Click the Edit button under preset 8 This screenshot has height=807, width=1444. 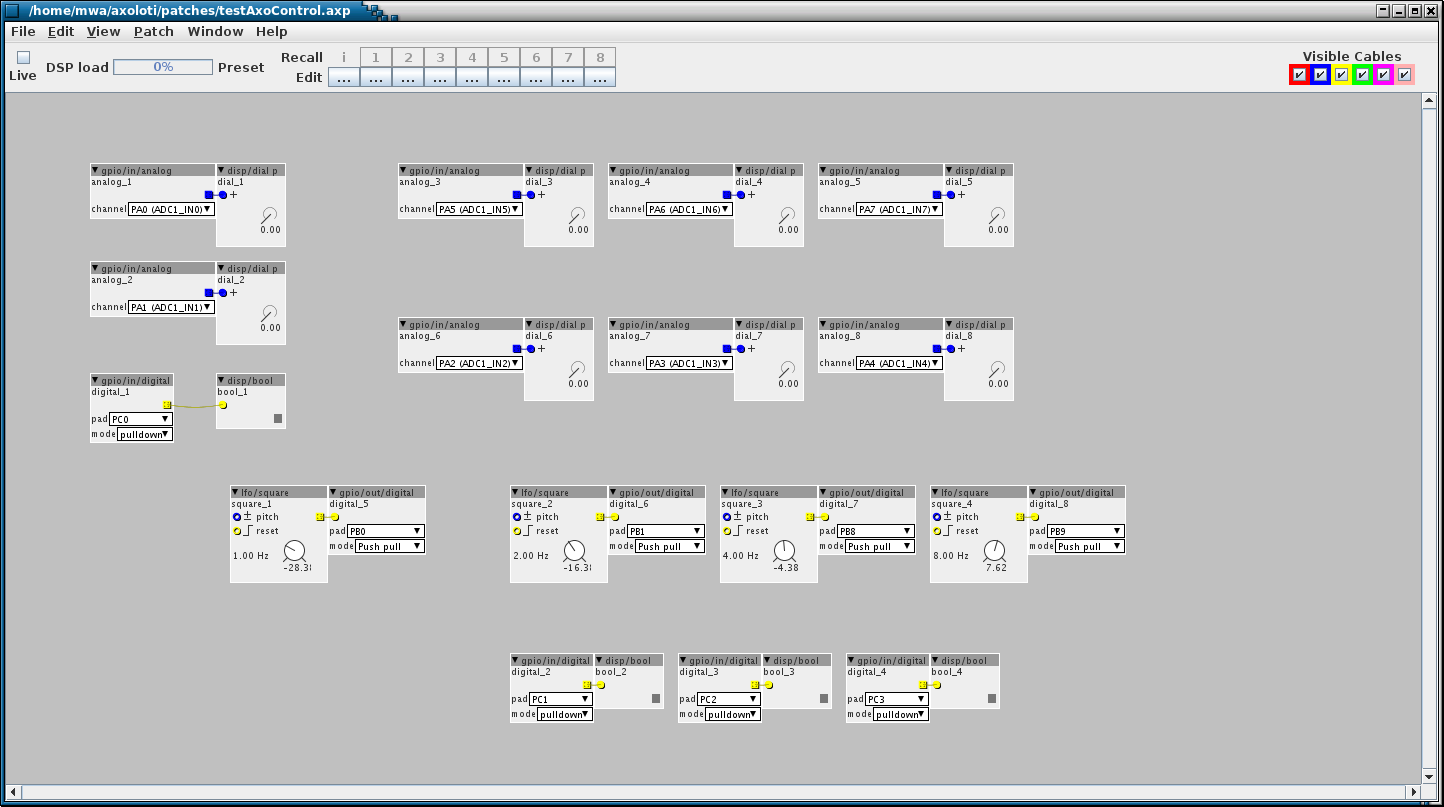click(x=600, y=78)
